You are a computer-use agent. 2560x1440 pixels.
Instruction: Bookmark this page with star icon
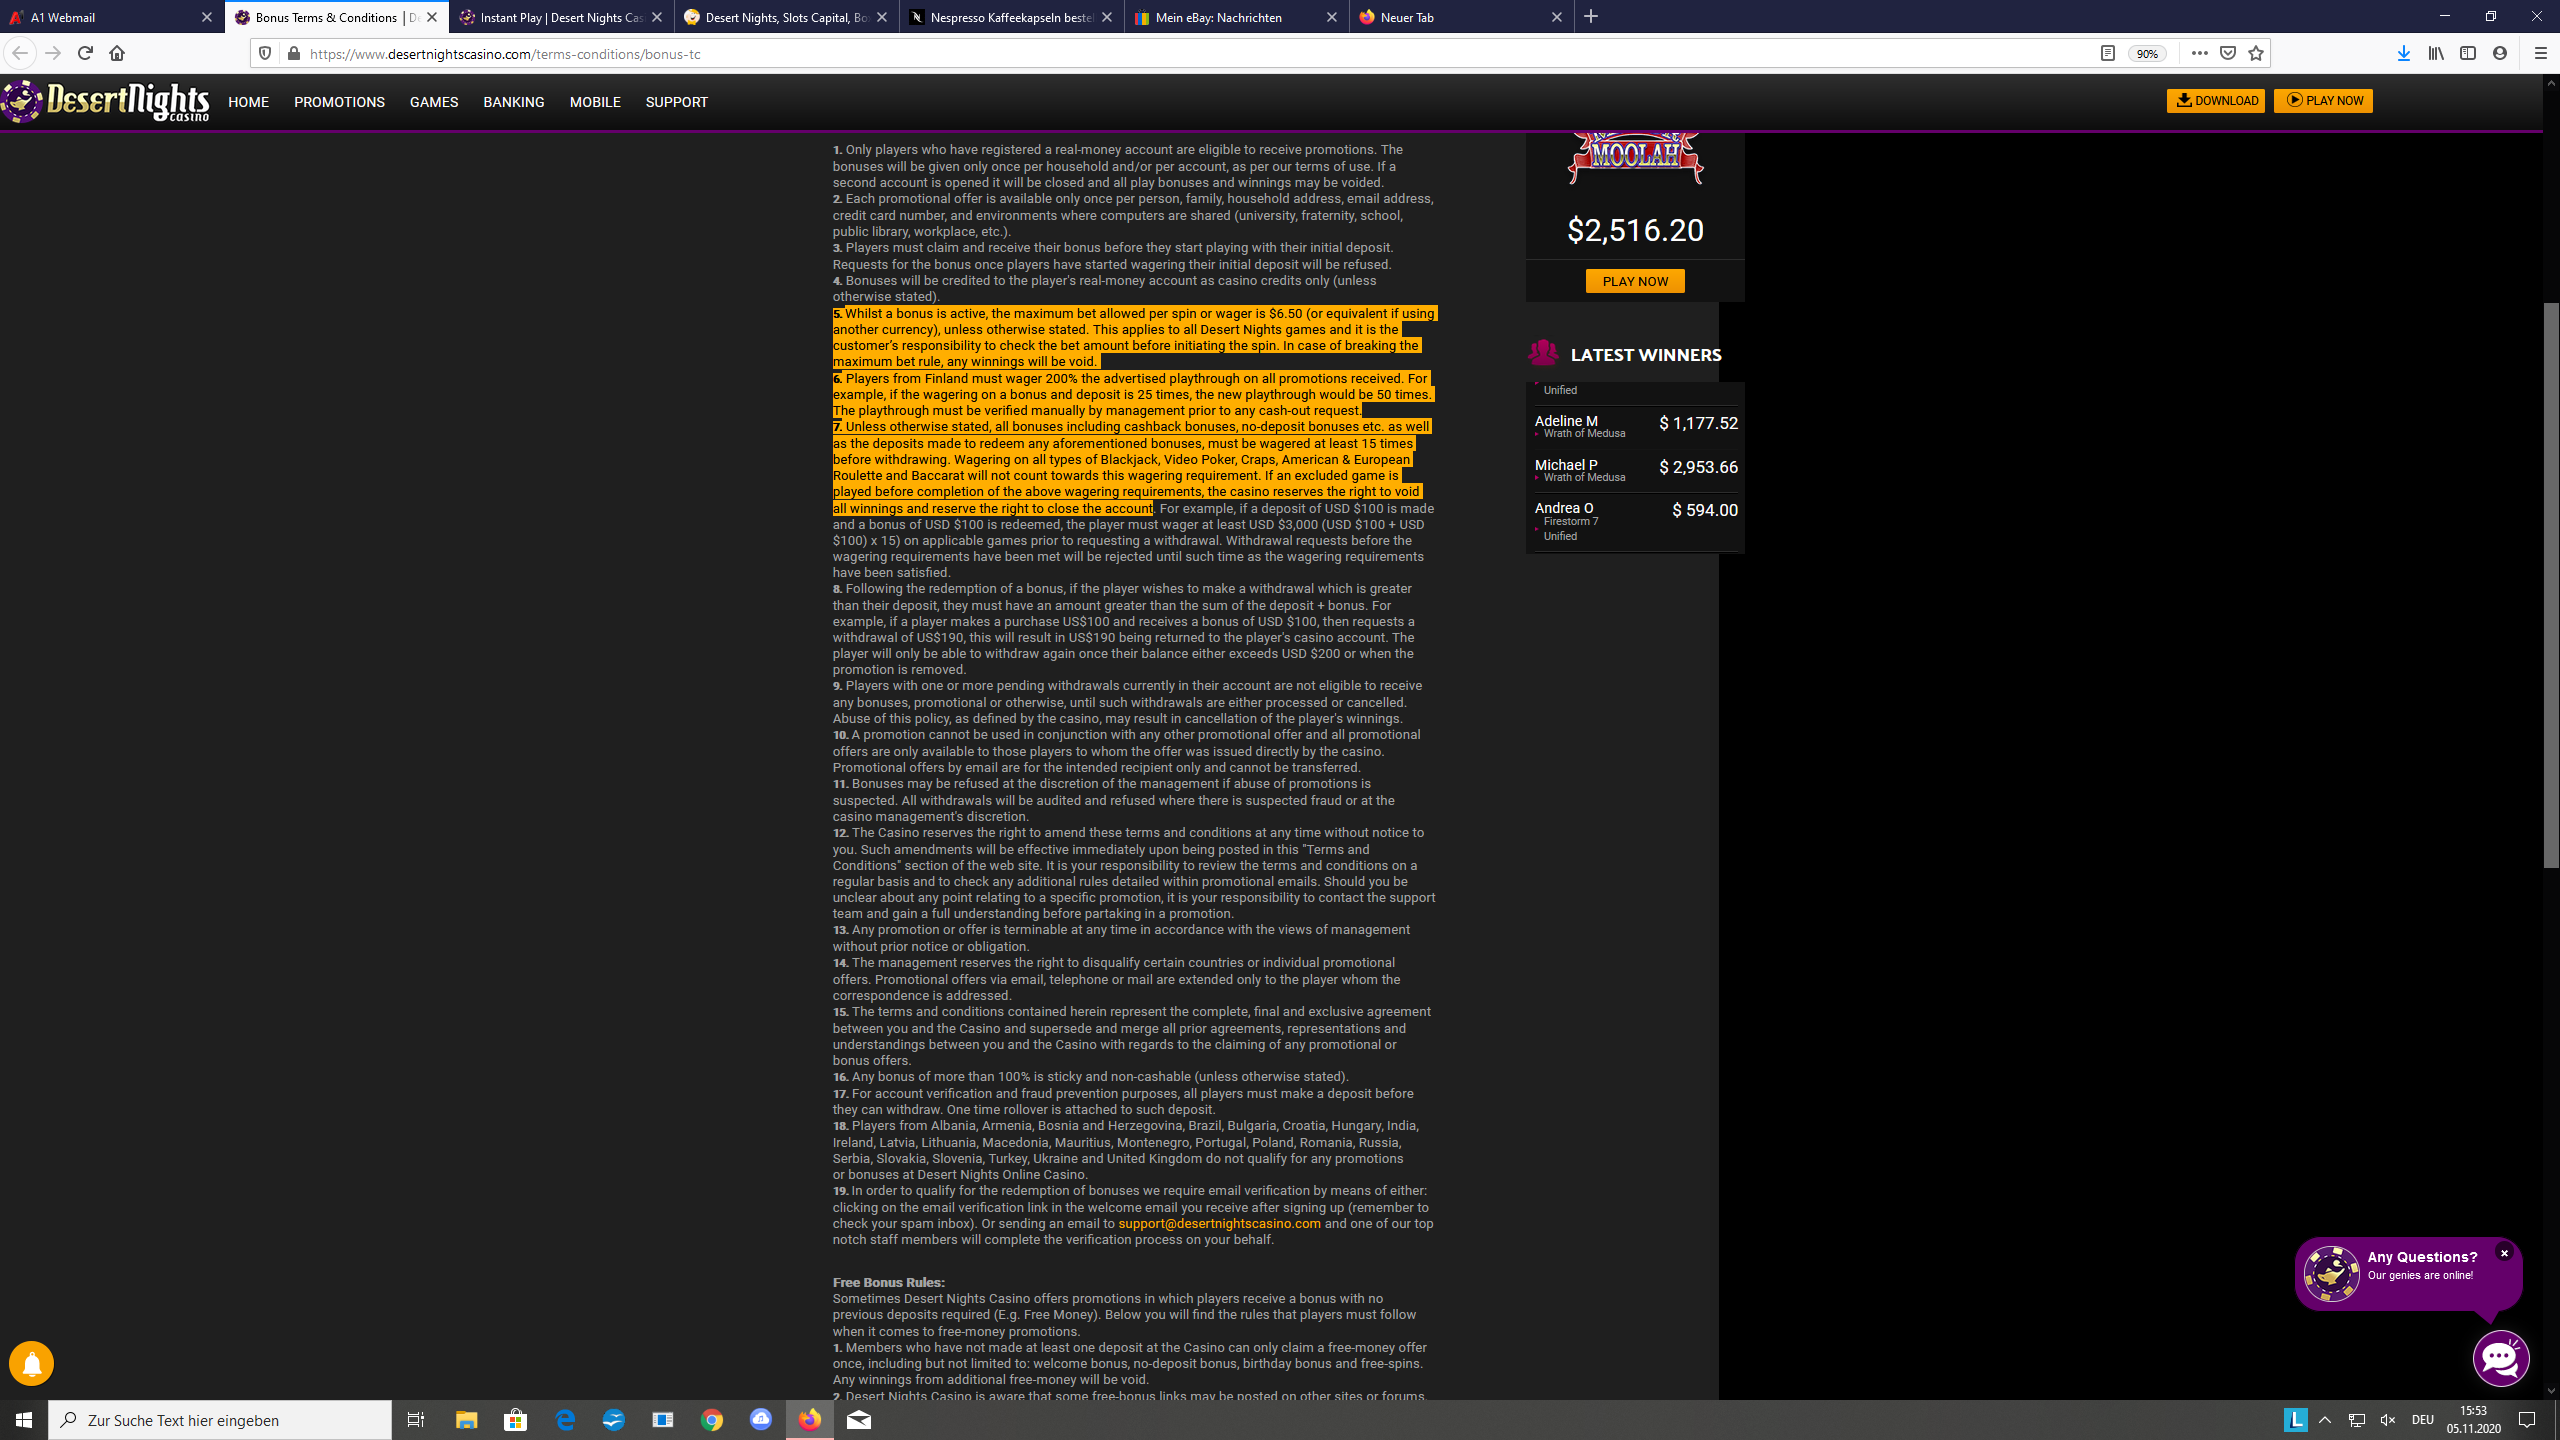pos(2255,53)
